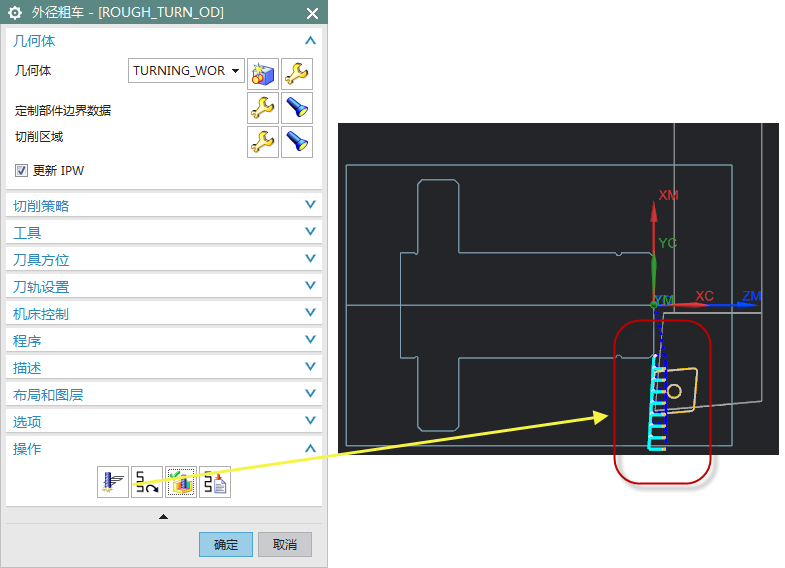Click the 确定 button
785x568 pixels.
click(x=226, y=544)
